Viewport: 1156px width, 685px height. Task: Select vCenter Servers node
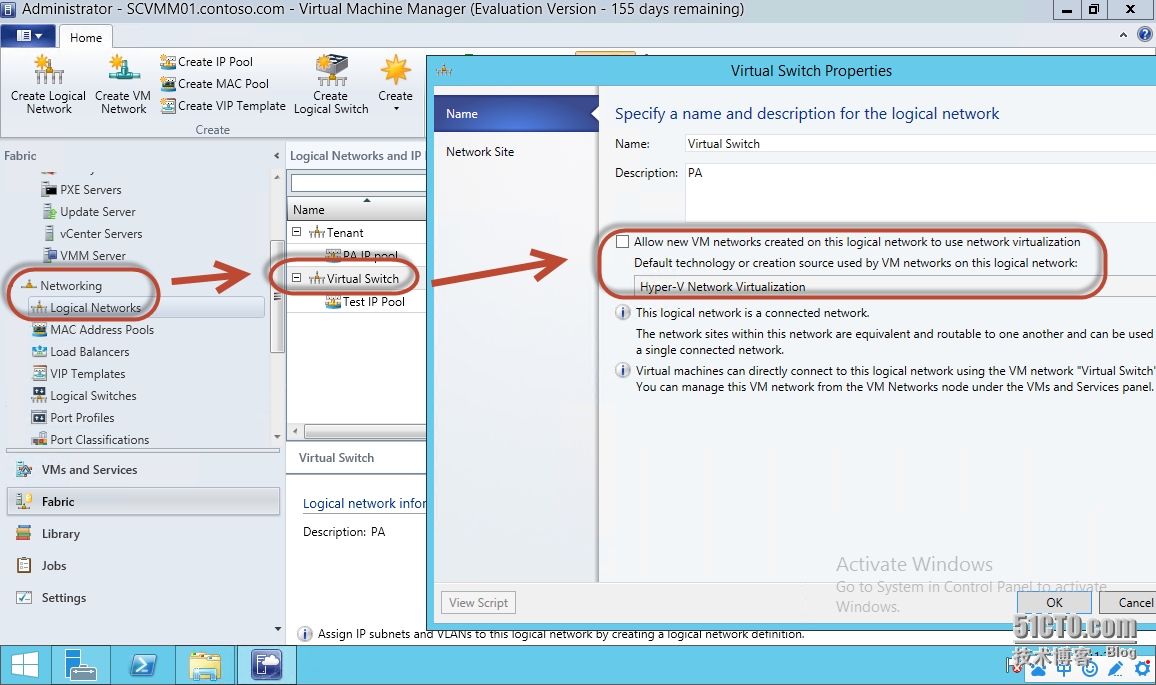100,234
